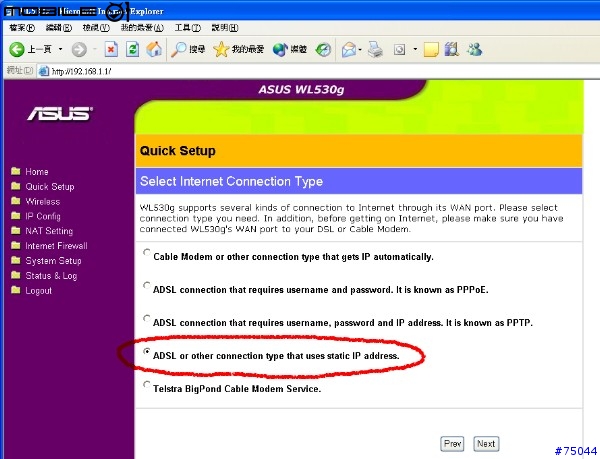
Task: Open the History clock toolbar icon
Action: (323, 49)
